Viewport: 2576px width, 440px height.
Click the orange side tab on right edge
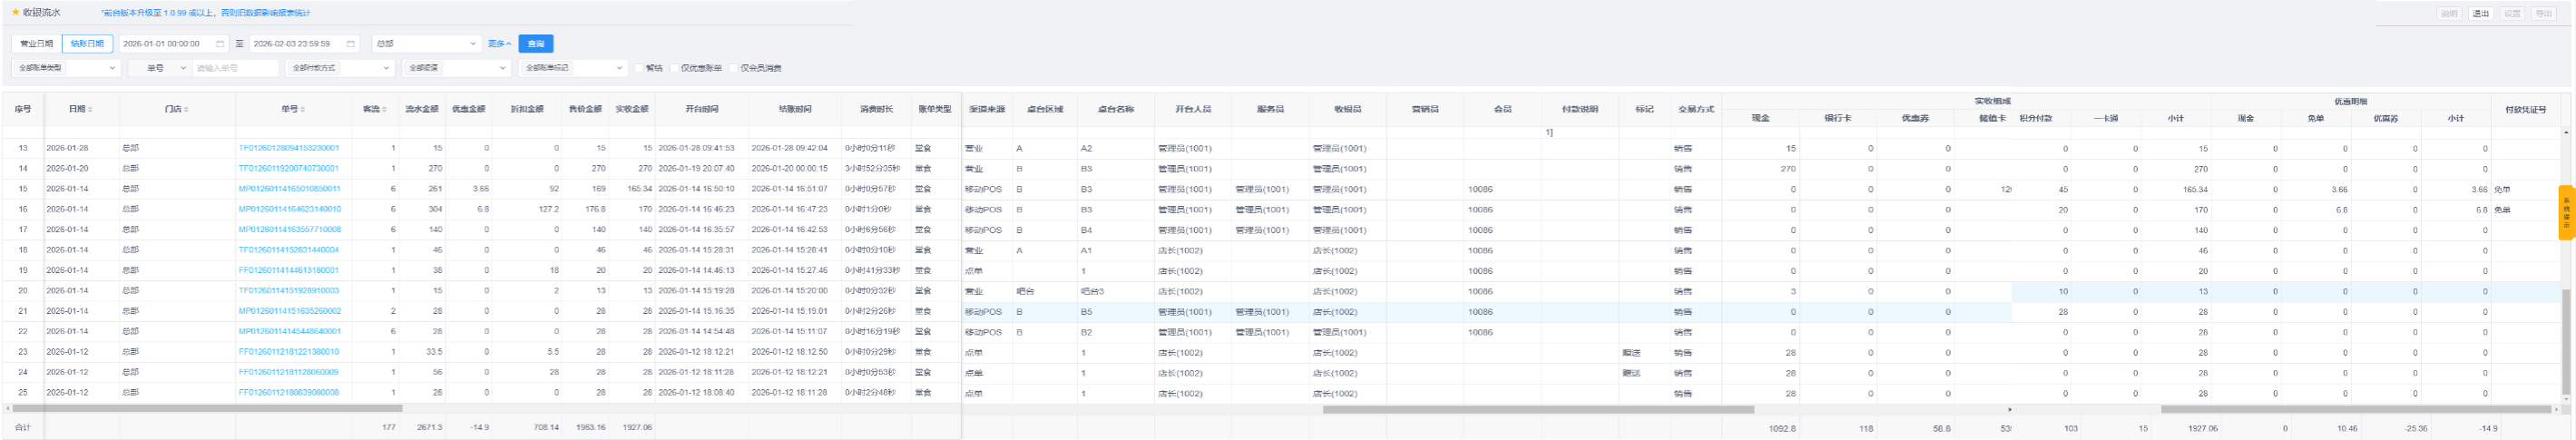(x=2566, y=212)
